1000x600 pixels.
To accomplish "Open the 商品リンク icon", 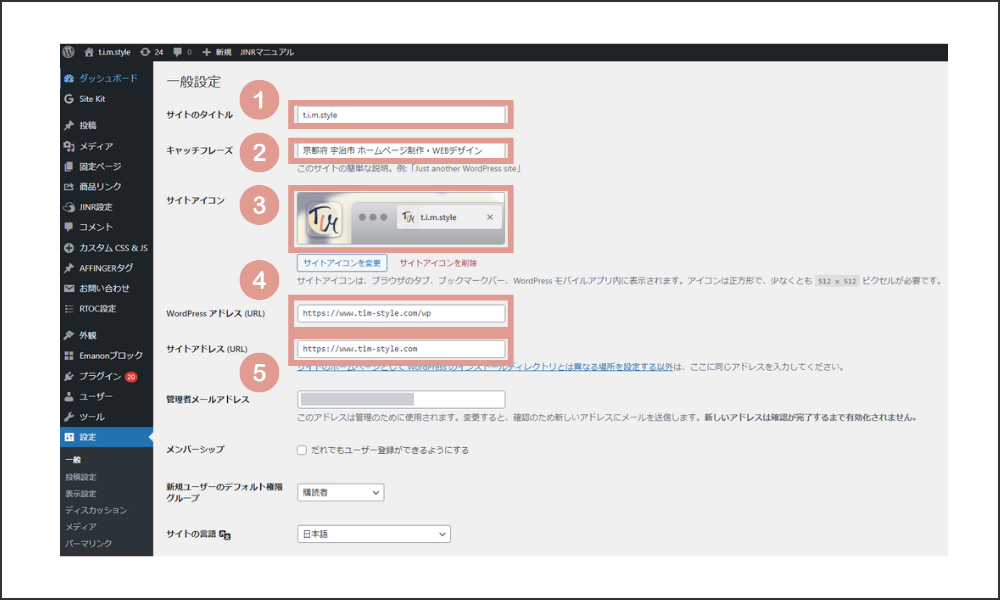I will tap(69, 187).
